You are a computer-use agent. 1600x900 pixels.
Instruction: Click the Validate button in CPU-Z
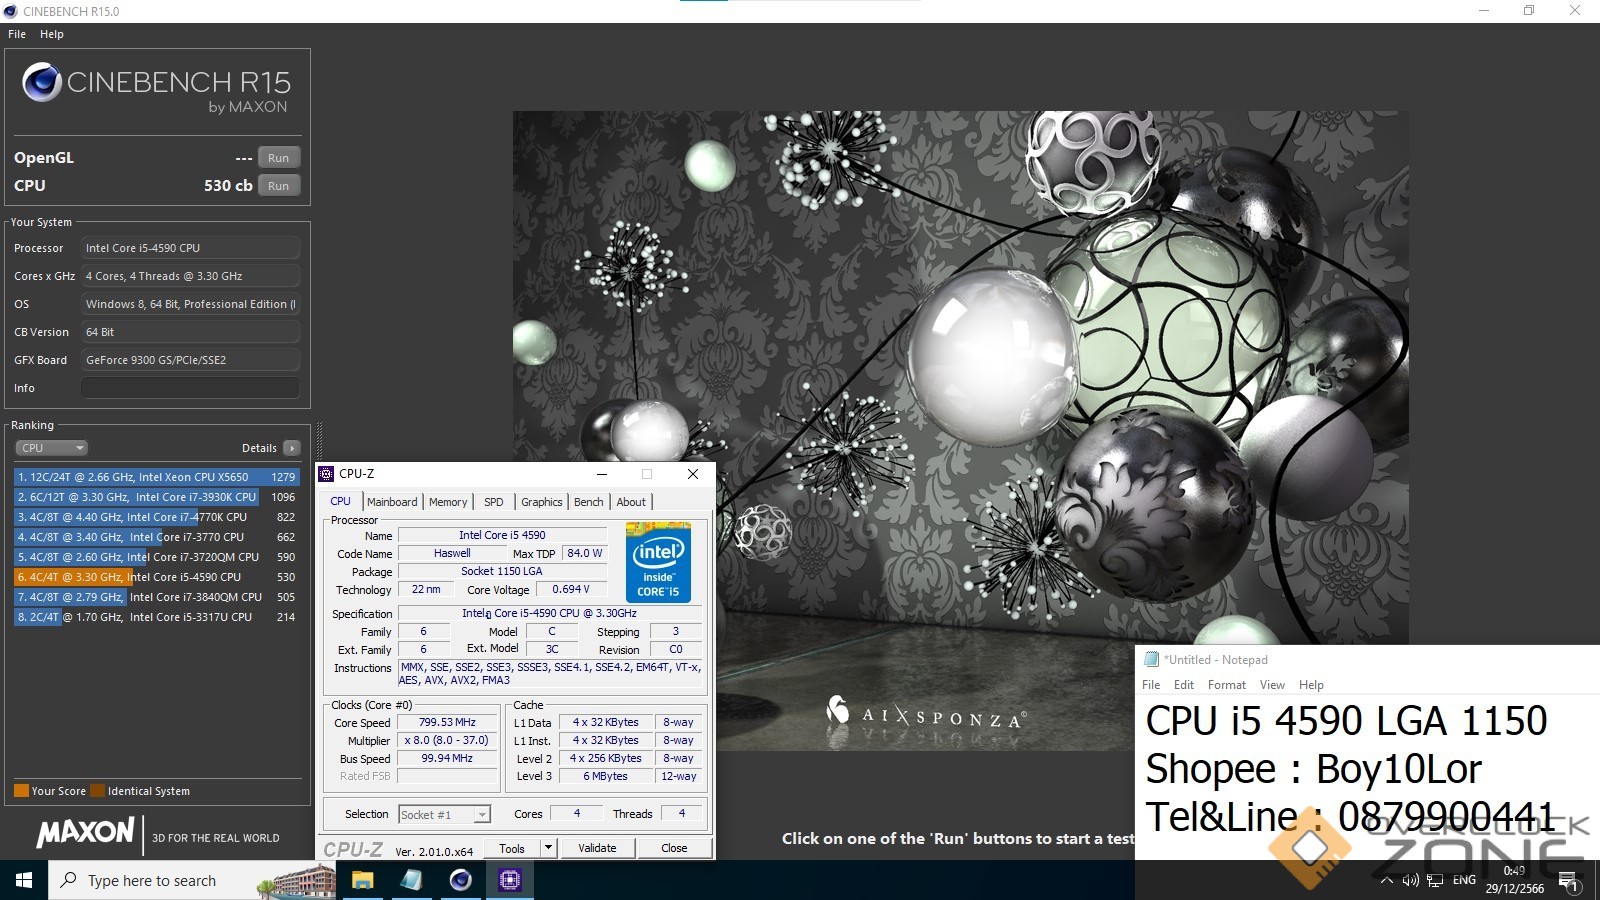coord(597,848)
